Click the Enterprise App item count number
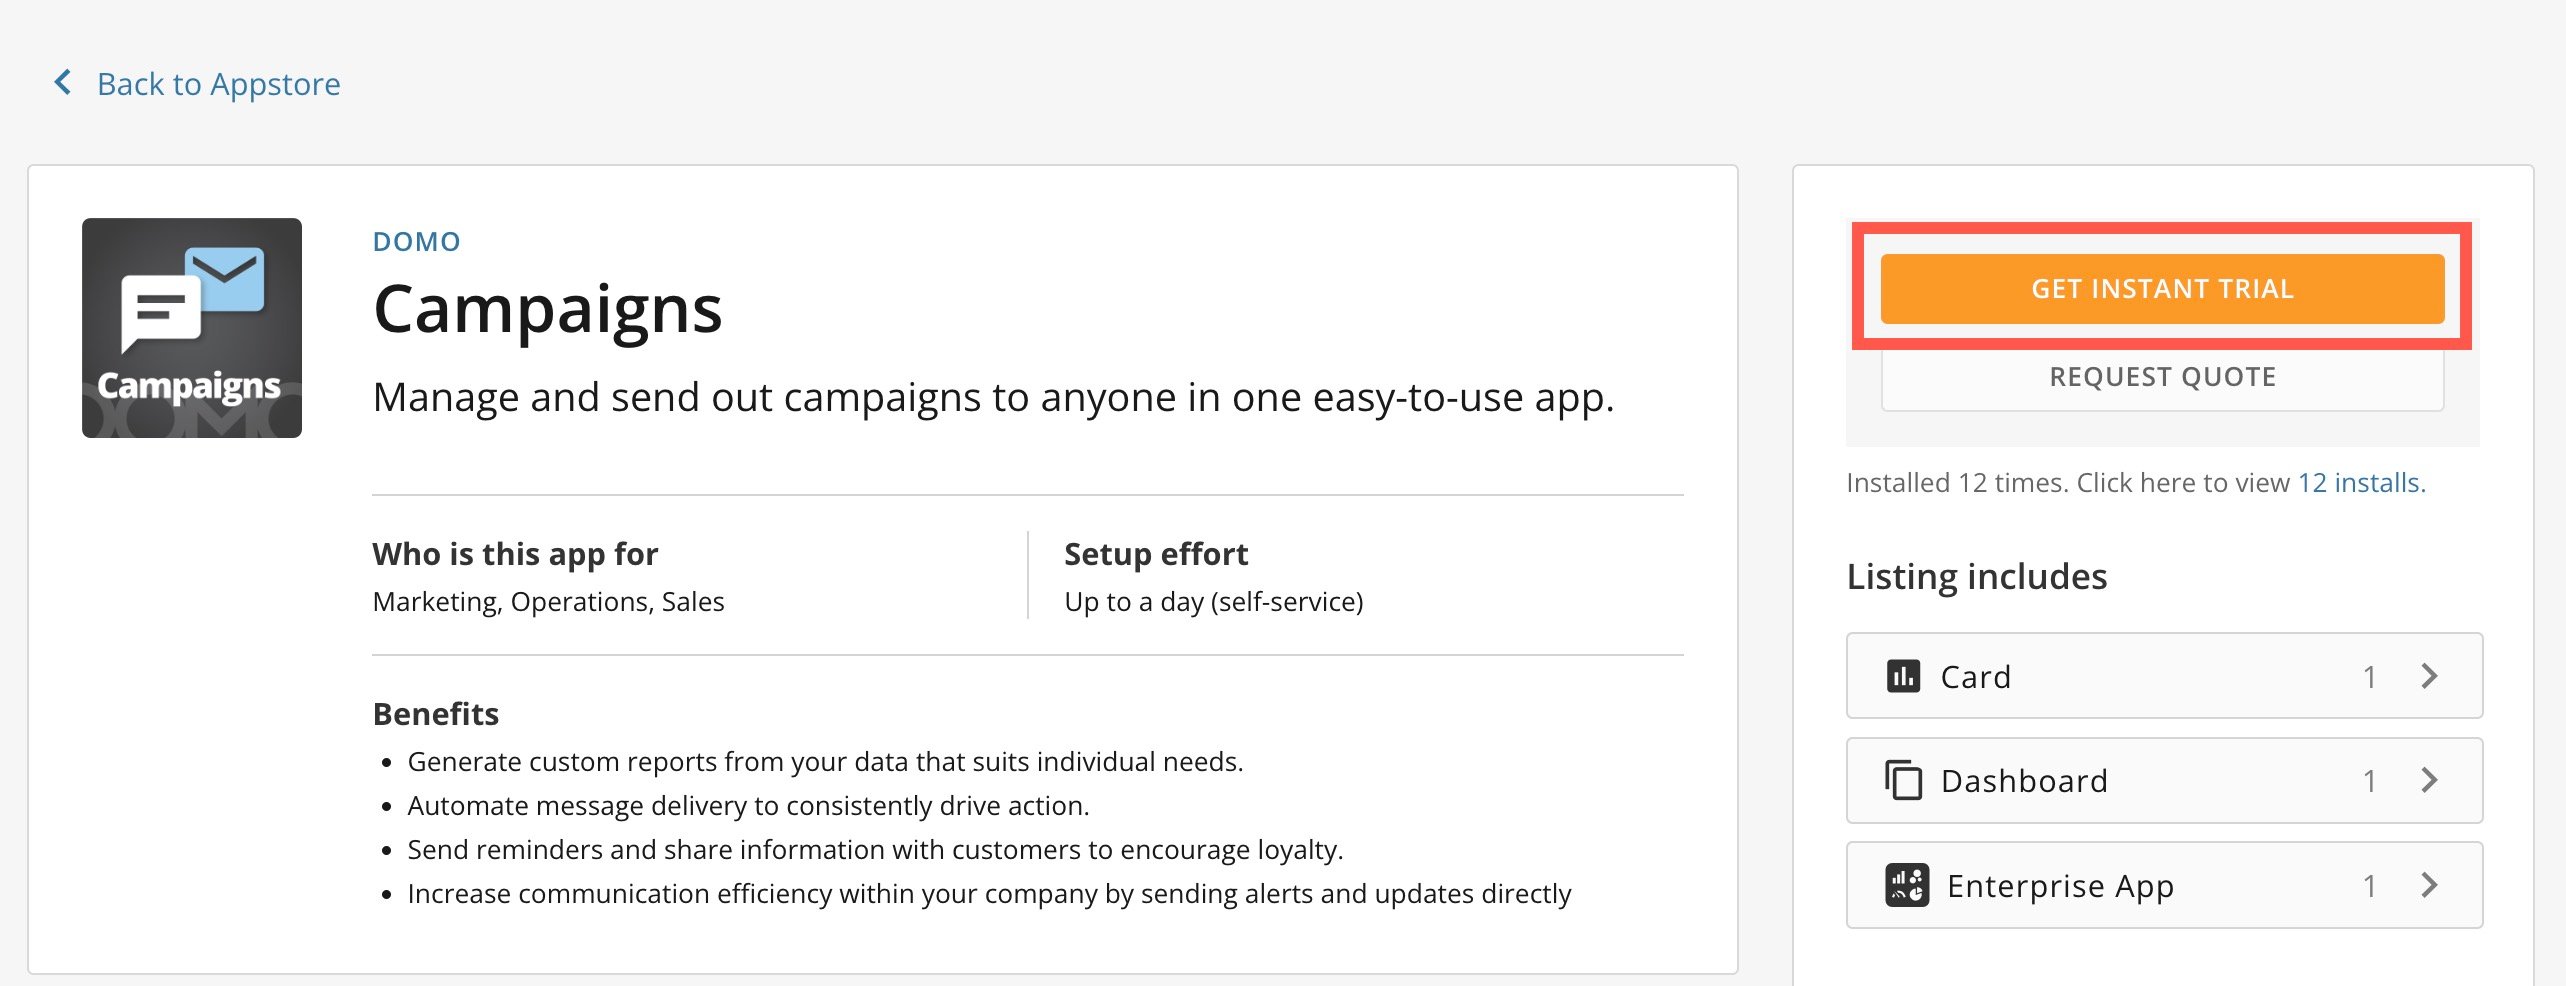 click(x=2369, y=886)
